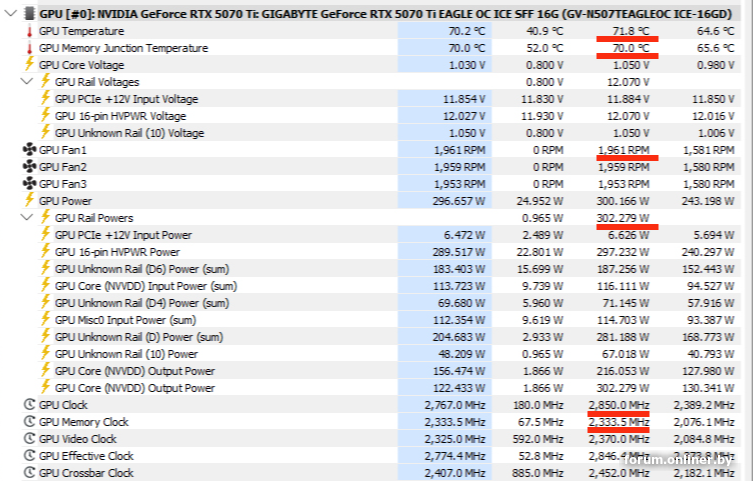Click GPU Temperature maximum value 71.8 °C

[628, 31]
